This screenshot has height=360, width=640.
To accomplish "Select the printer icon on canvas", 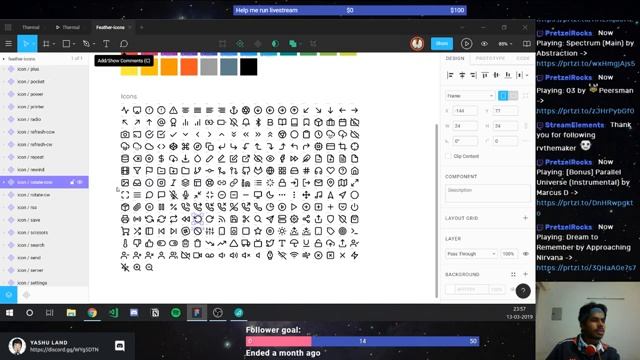I will 125,219.
